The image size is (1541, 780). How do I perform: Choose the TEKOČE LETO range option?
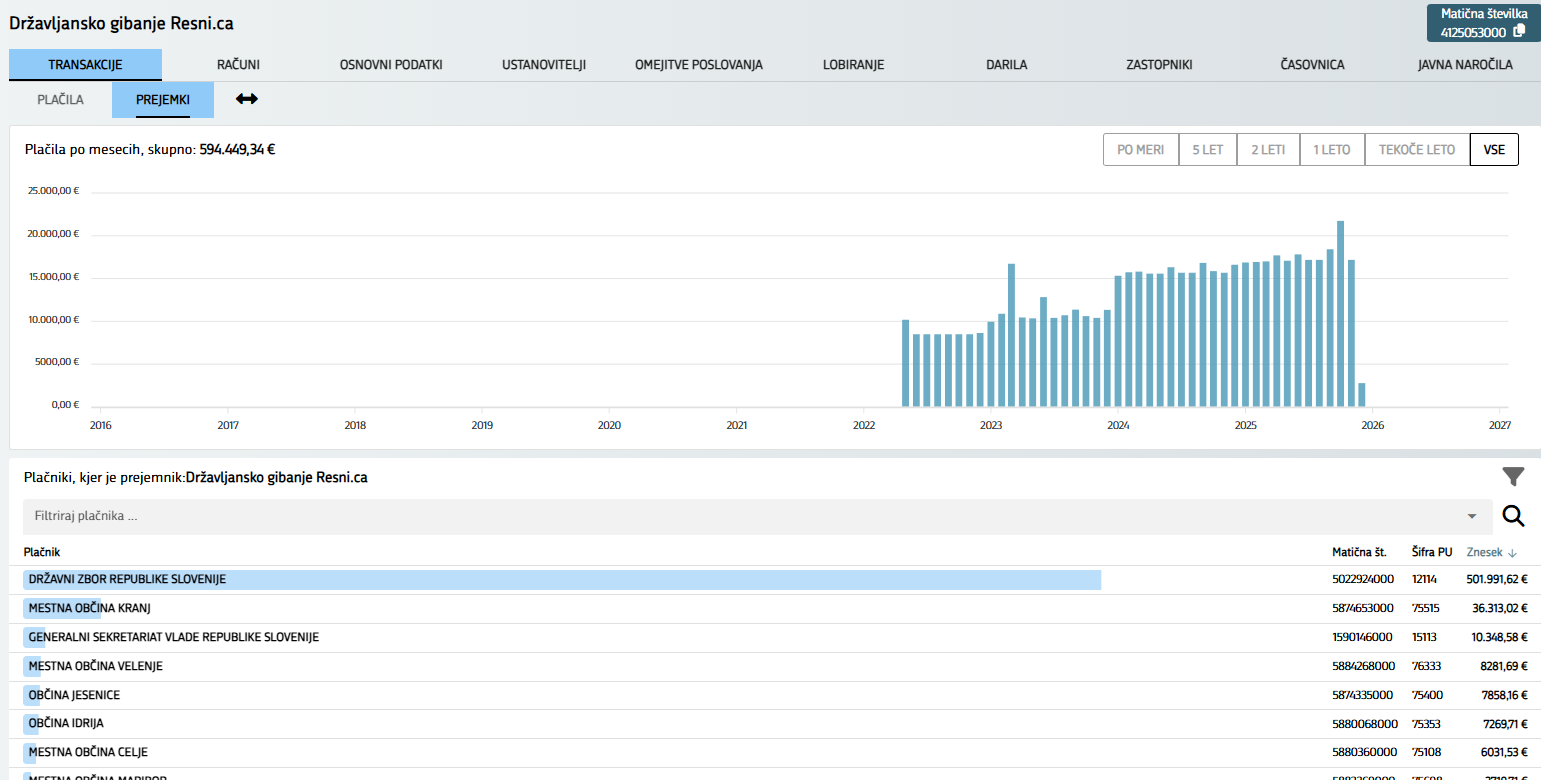[1416, 150]
